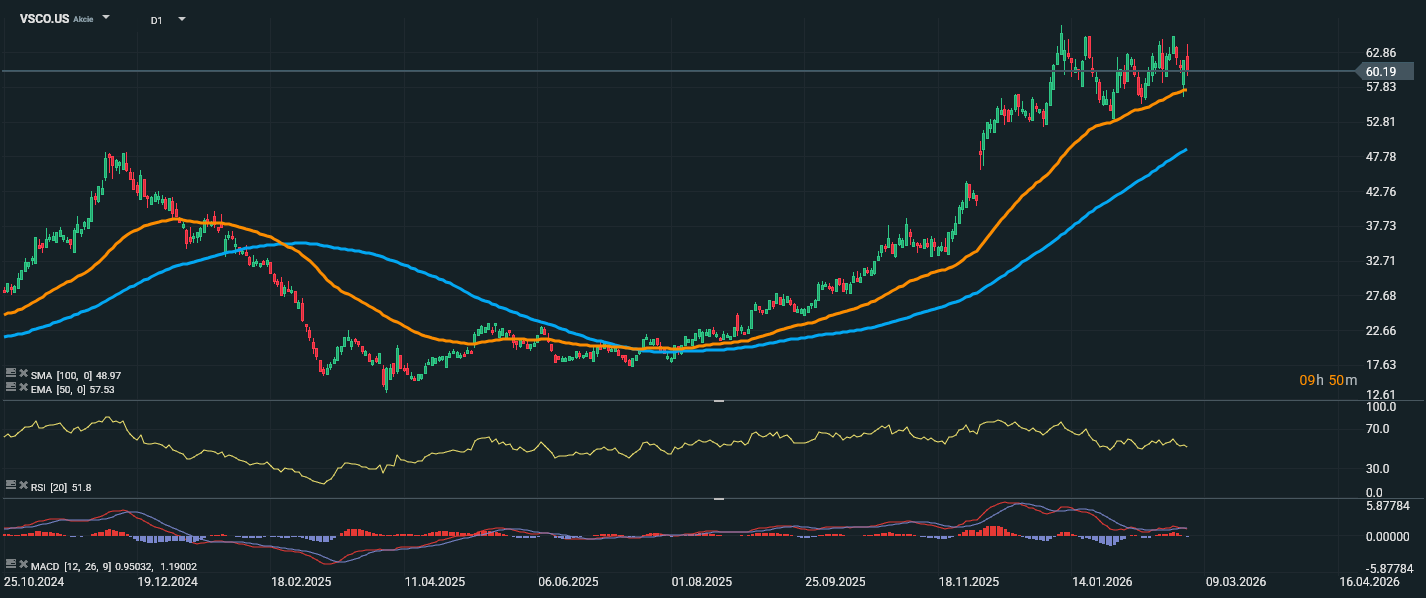
Task: Close the RSI indicator panel
Action: (22, 485)
